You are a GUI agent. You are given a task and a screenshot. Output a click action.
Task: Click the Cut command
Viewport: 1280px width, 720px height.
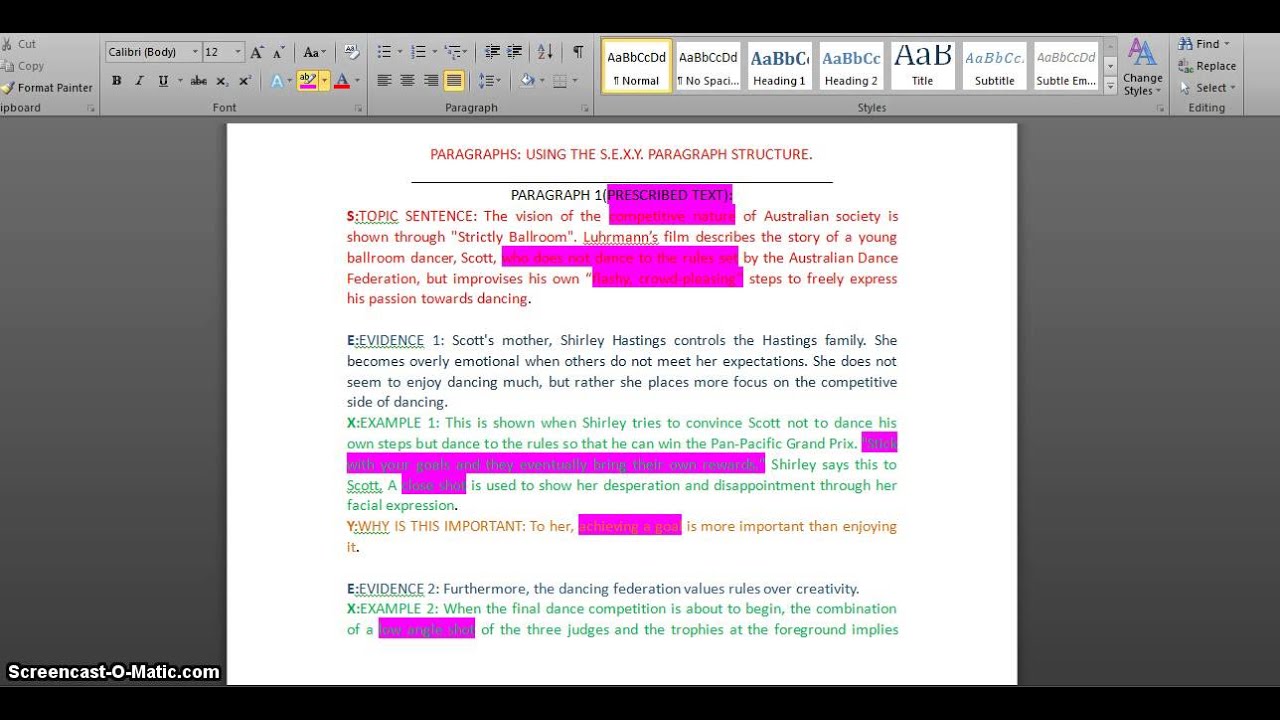point(19,44)
